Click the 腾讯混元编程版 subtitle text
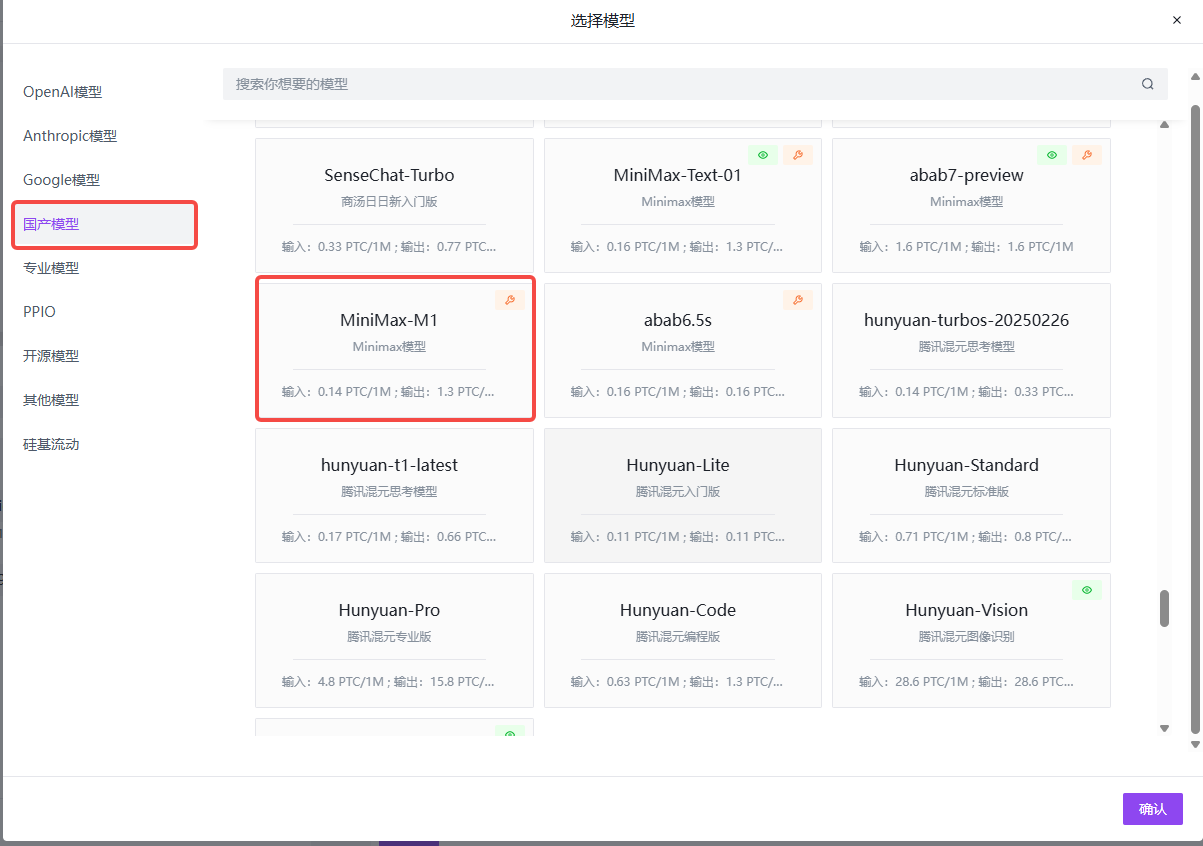Image resolution: width=1203 pixels, height=846 pixels. 678,636
